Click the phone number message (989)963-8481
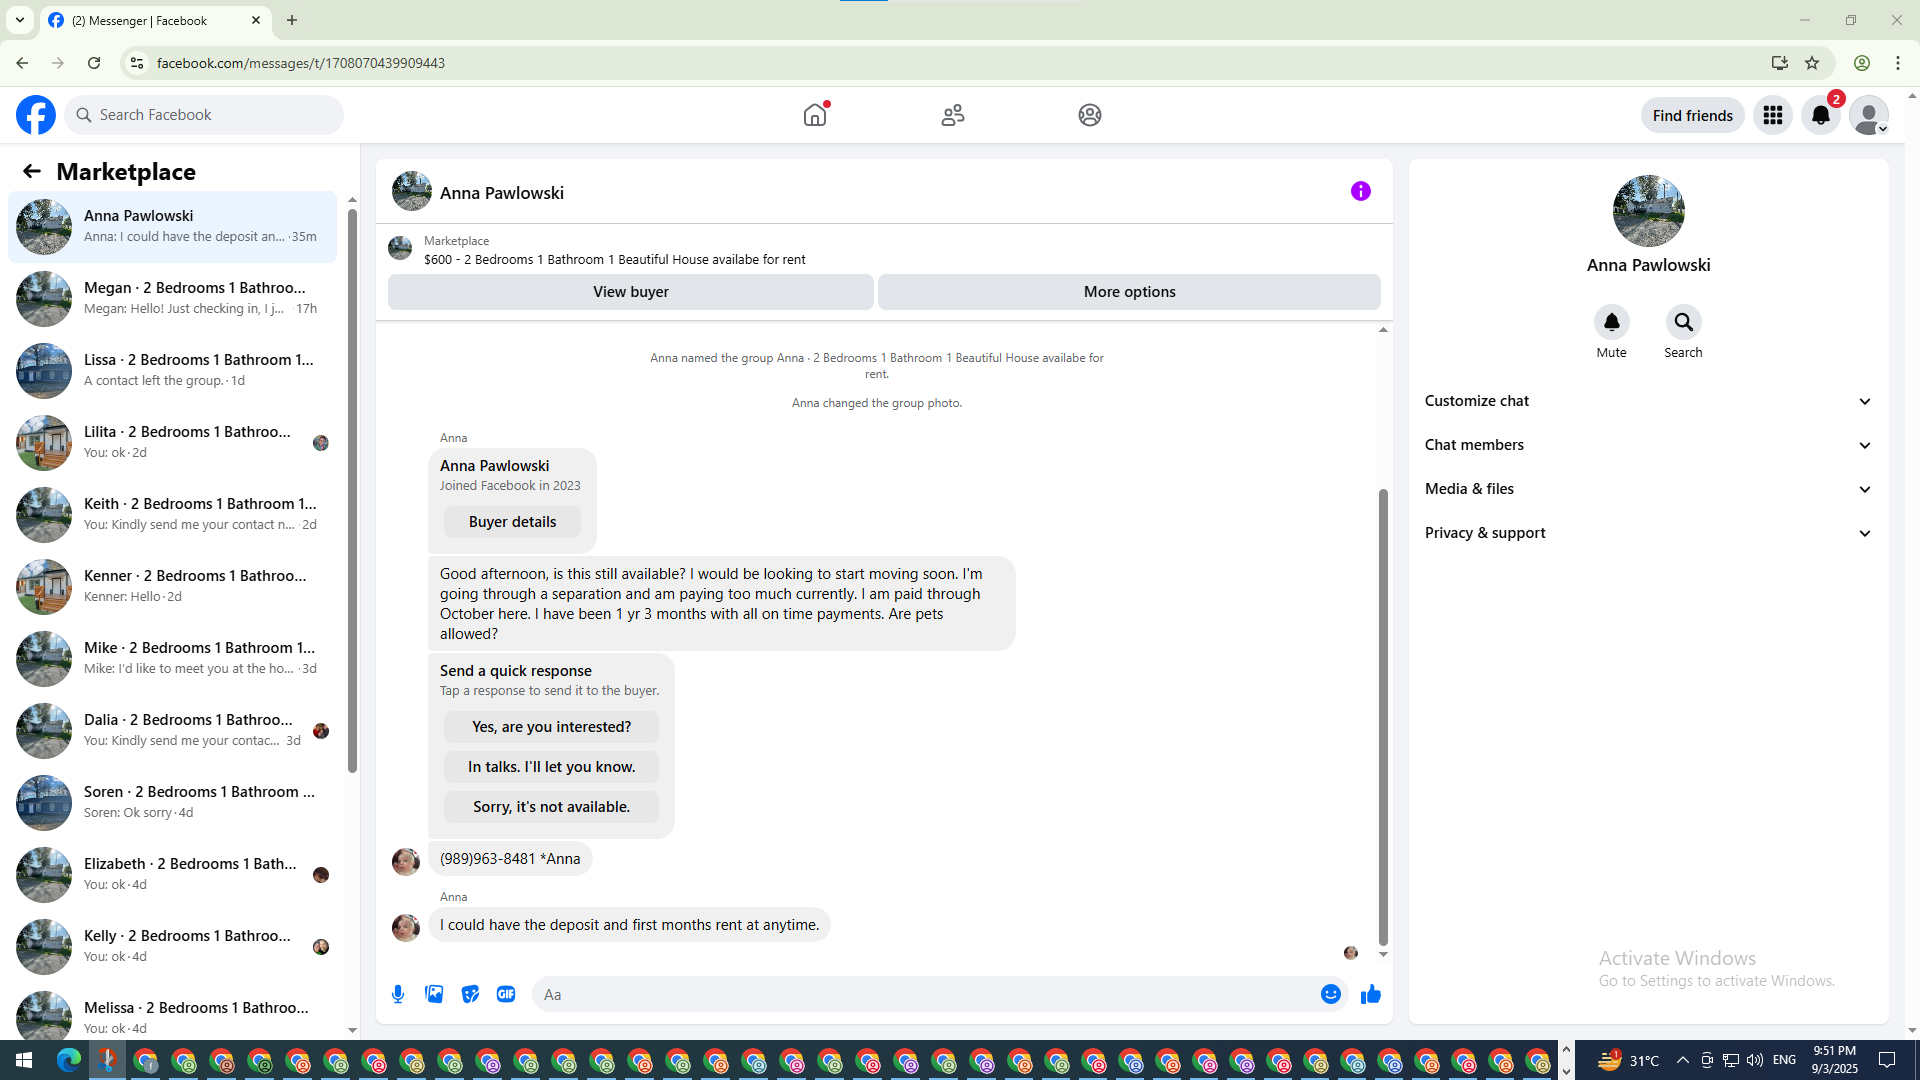Image resolution: width=1920 pixels, height=1080 pixels. [510, 859]
